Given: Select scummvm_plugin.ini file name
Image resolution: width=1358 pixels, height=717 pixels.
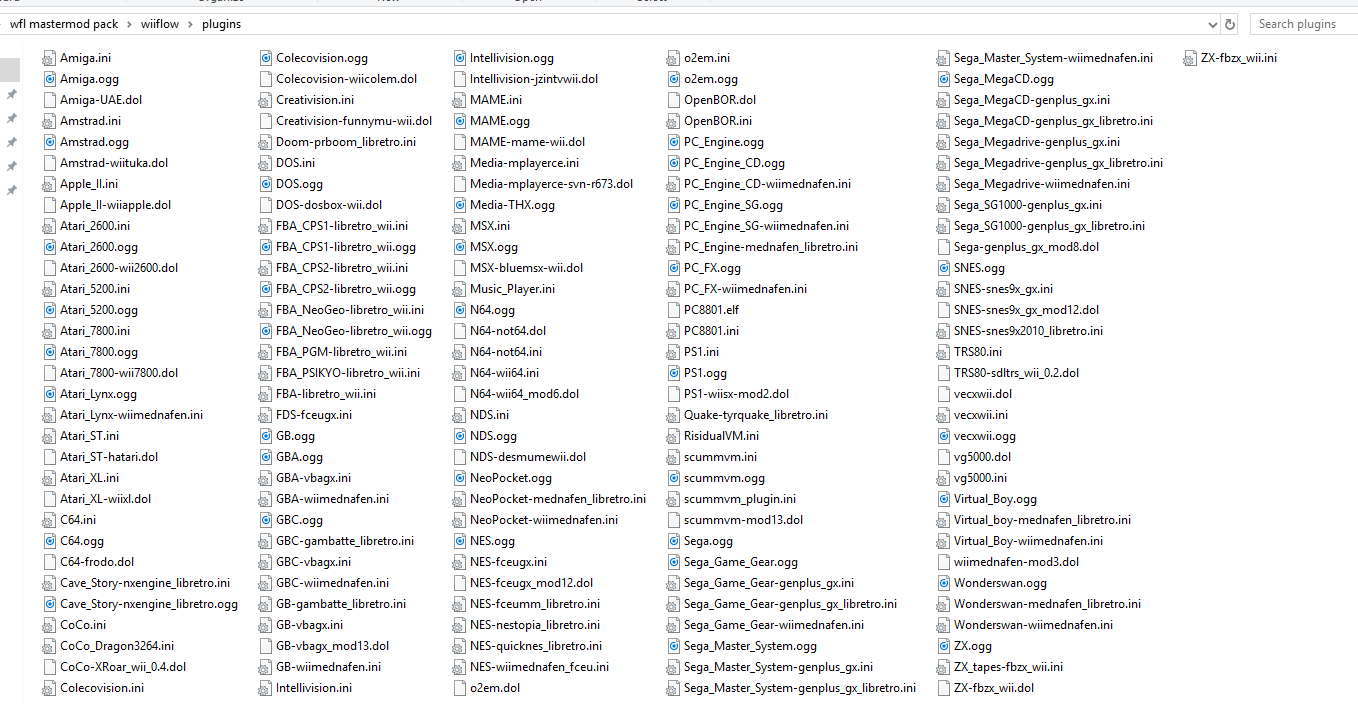Looking at the screenshot, I should (740, 499).
